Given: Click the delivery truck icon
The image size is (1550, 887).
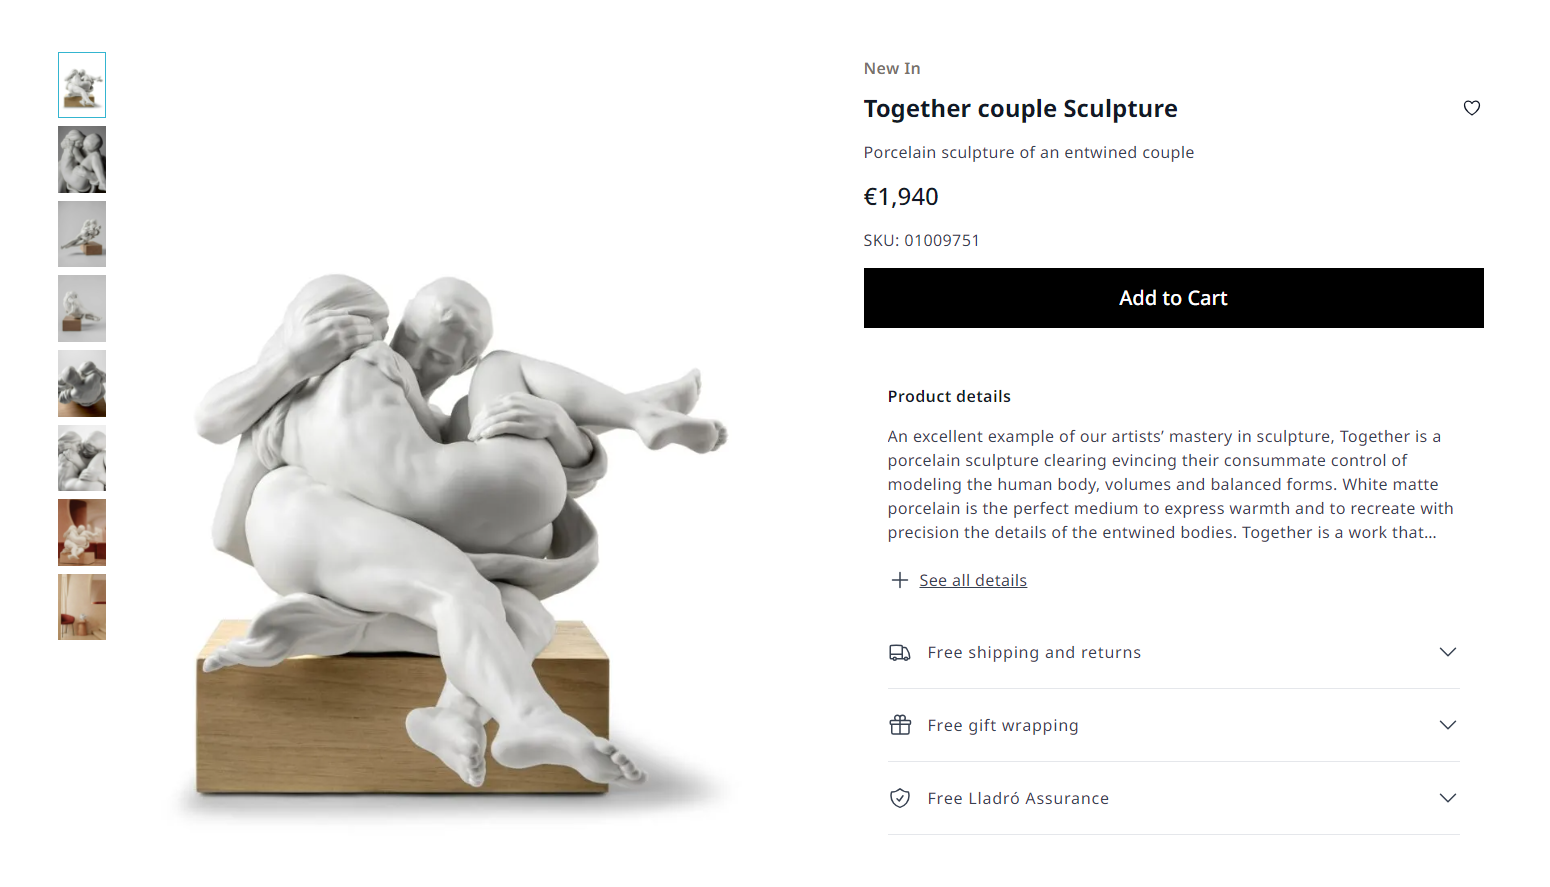Looking at the screenshot, I should (900, 653).
